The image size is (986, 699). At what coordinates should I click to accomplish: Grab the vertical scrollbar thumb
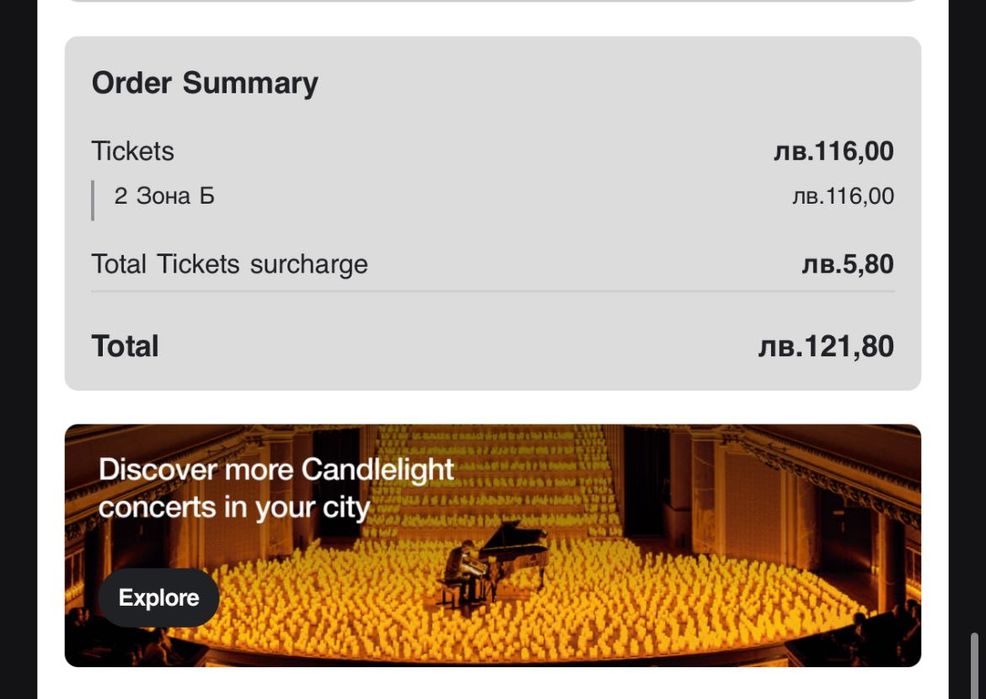click(x=975, y=664)
